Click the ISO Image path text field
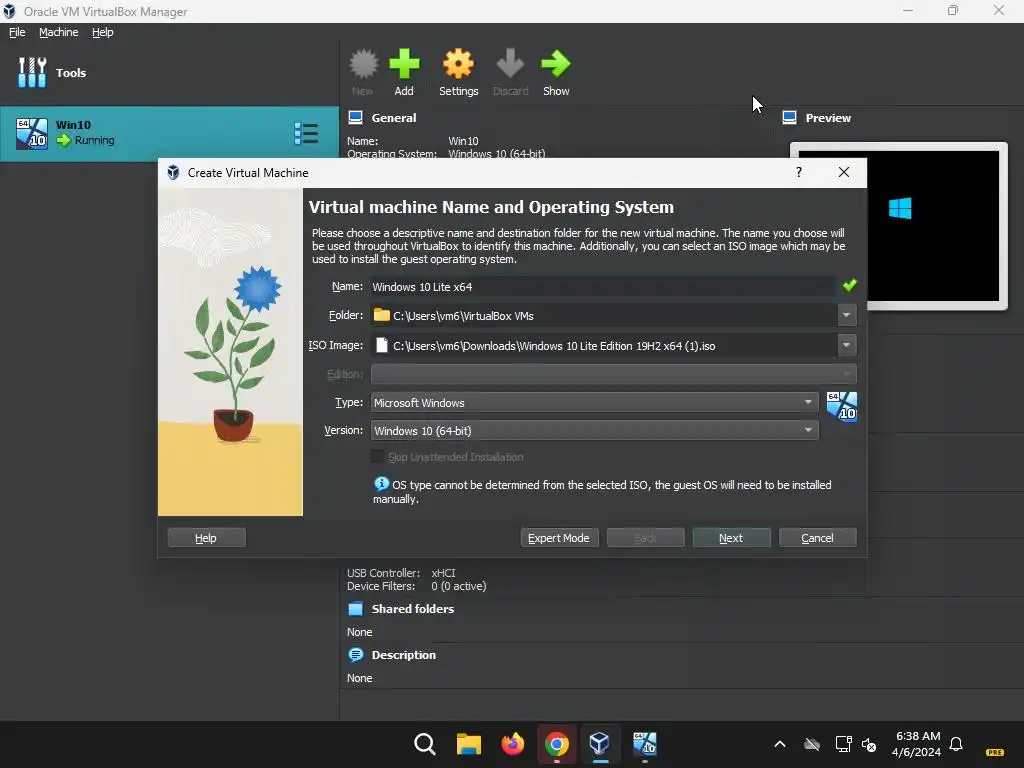 (603, 345)
